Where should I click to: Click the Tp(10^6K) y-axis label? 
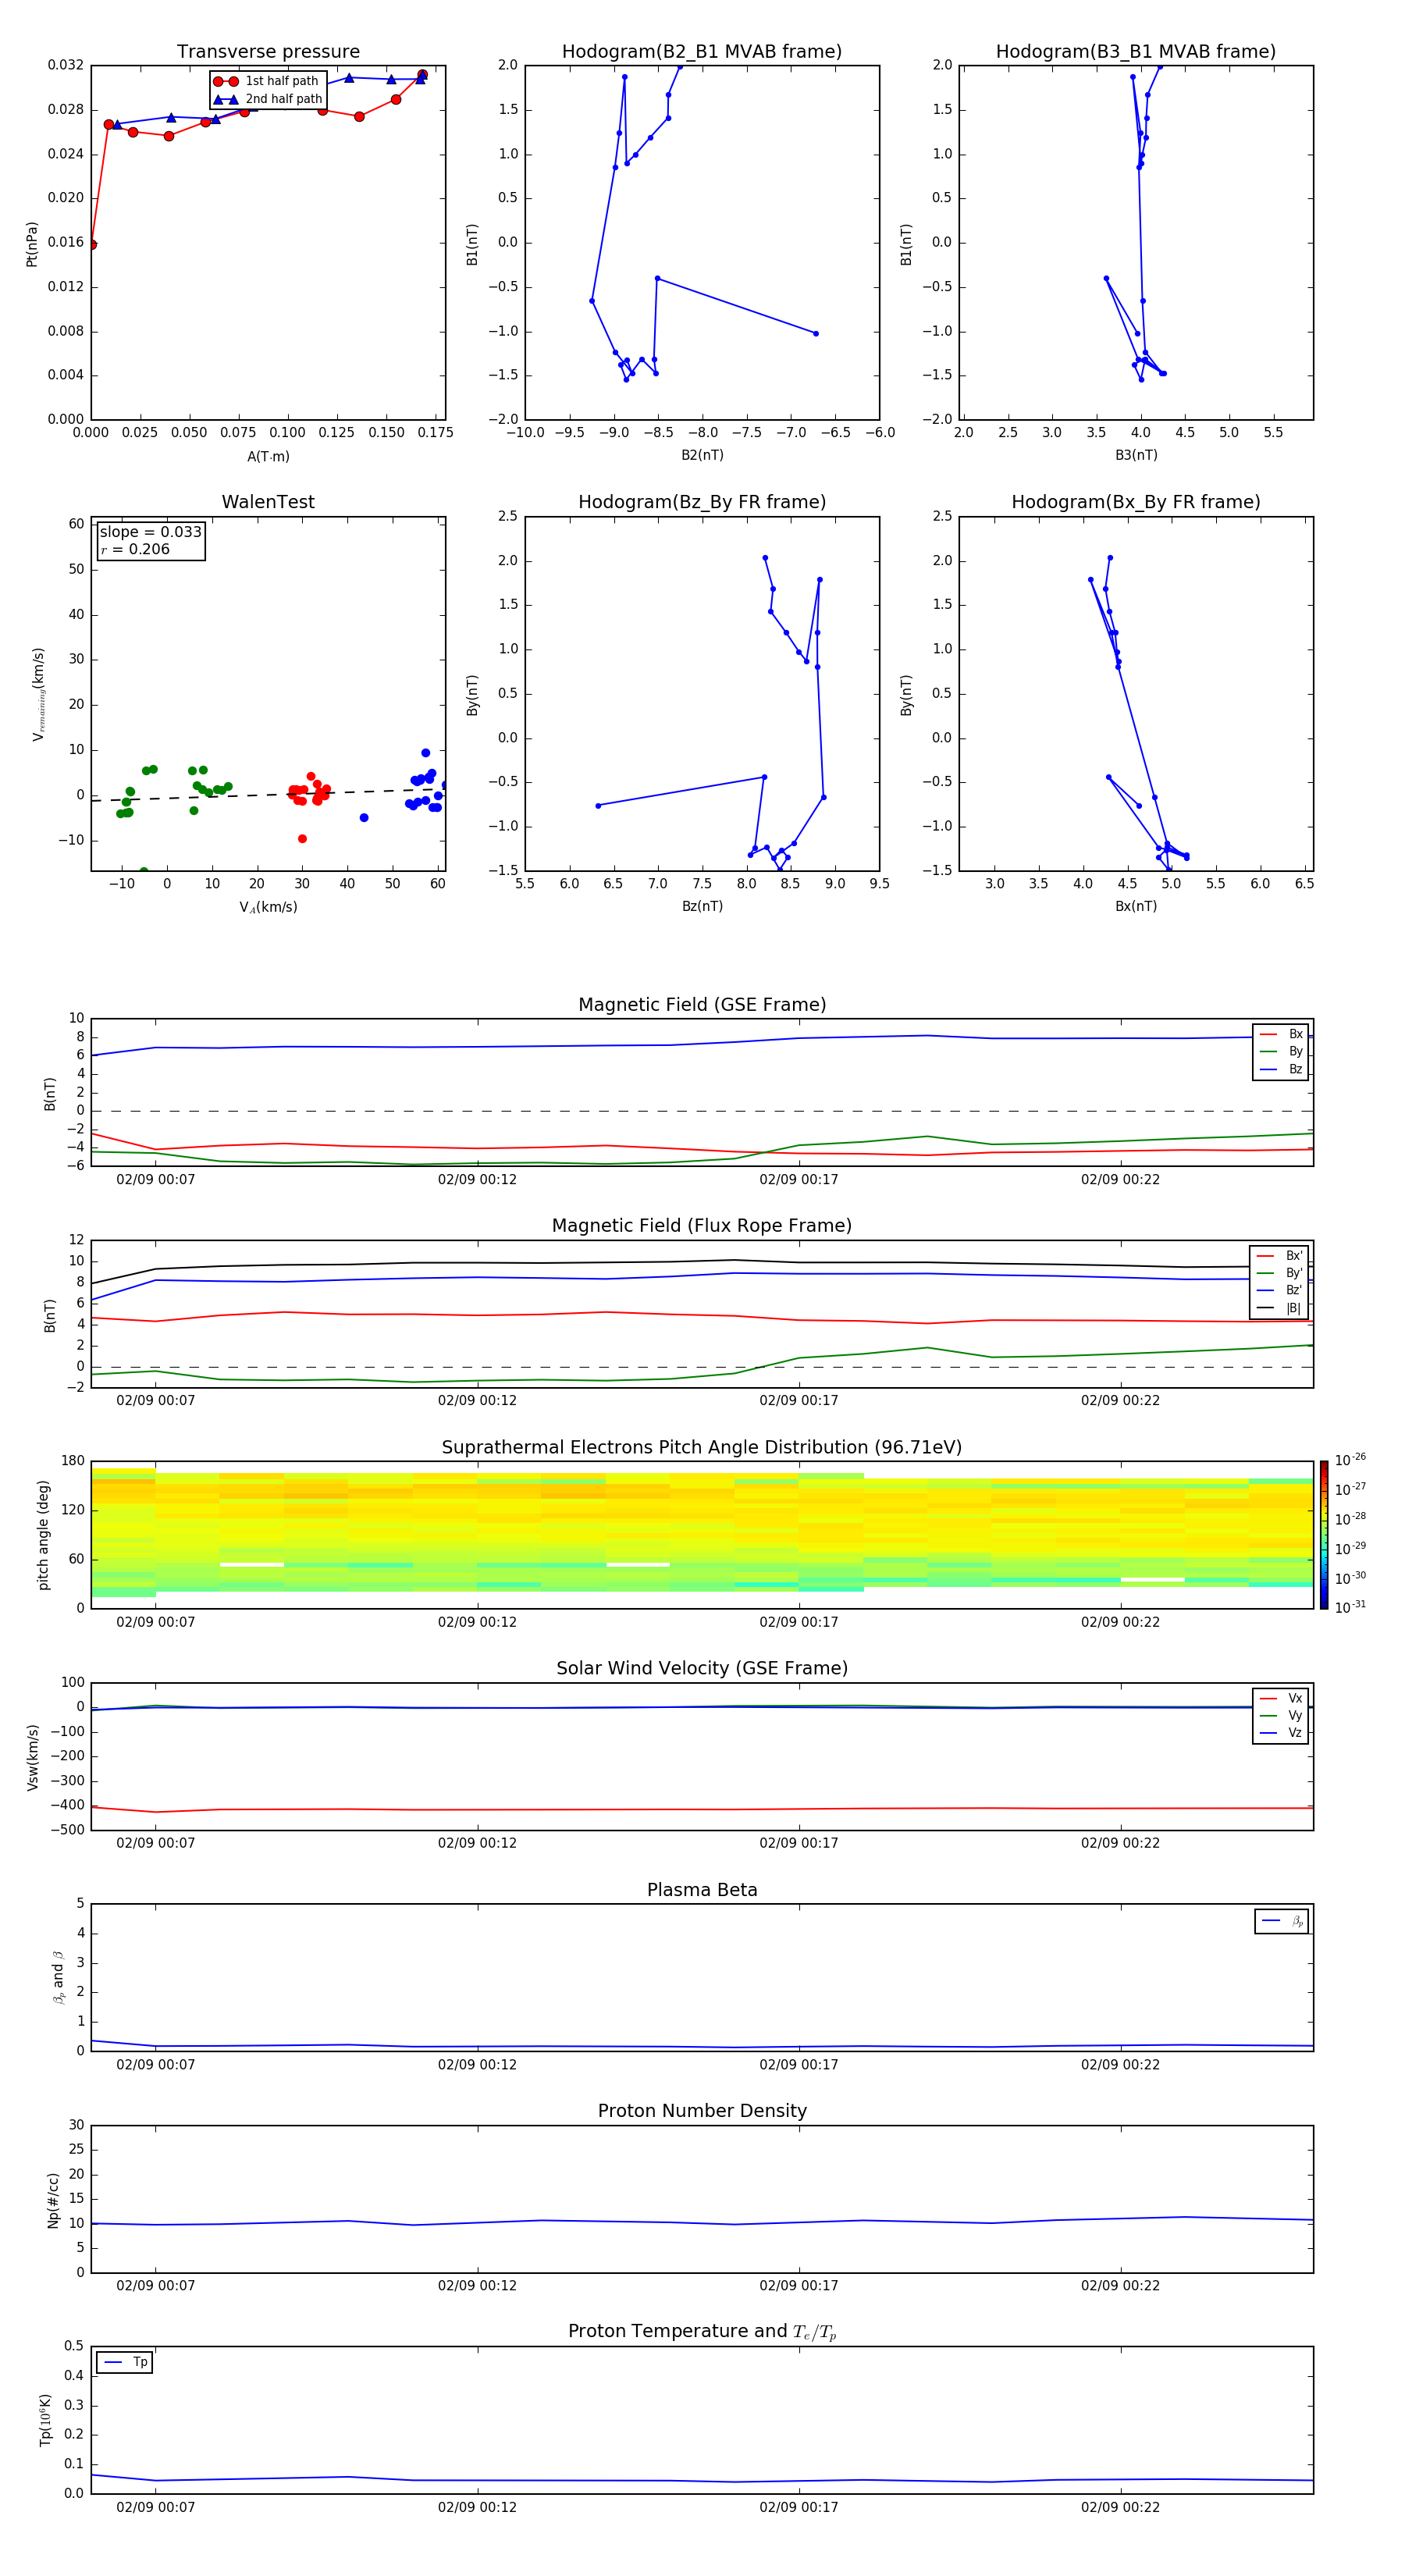(x=45, y=2420)
